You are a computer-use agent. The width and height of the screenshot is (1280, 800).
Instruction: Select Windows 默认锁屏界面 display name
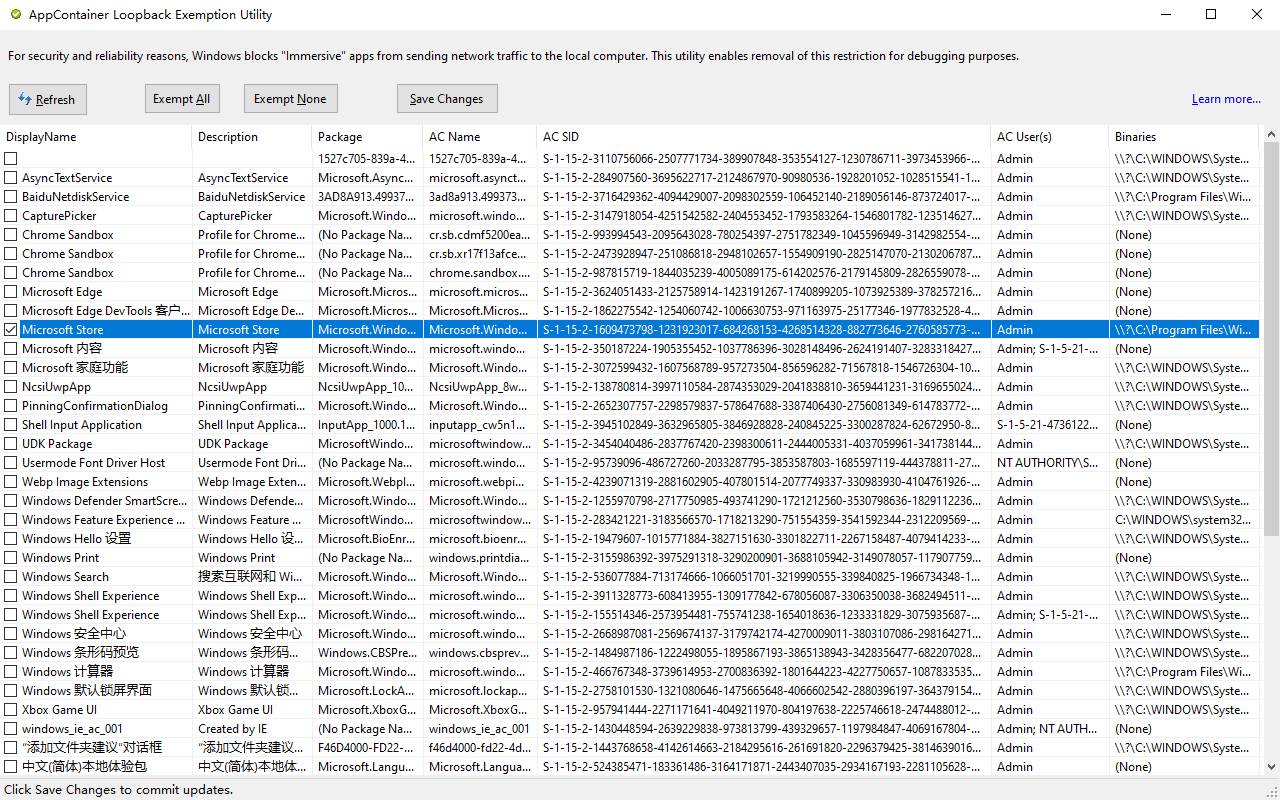click(87, 690)
